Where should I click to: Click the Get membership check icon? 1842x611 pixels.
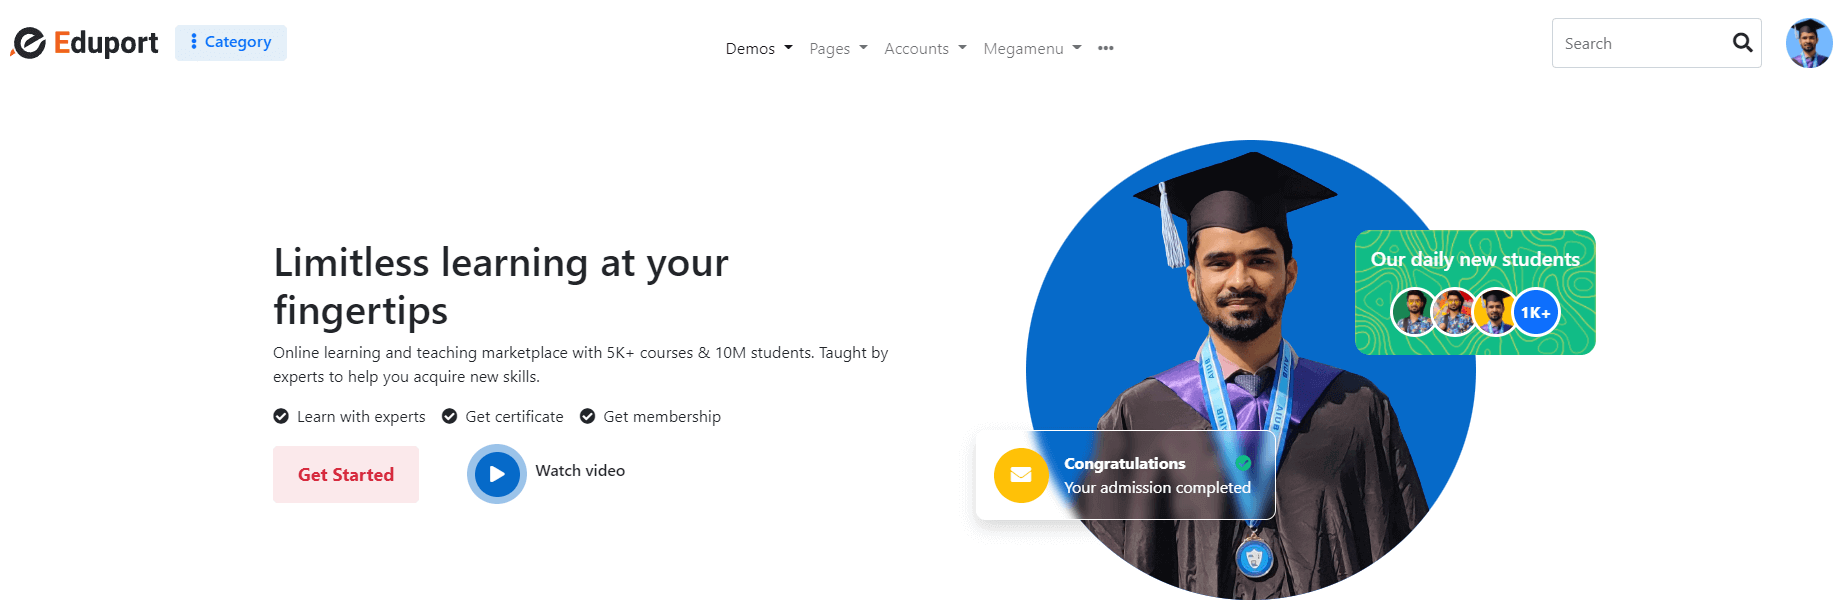pyautogui.click(x=588, y=416)
